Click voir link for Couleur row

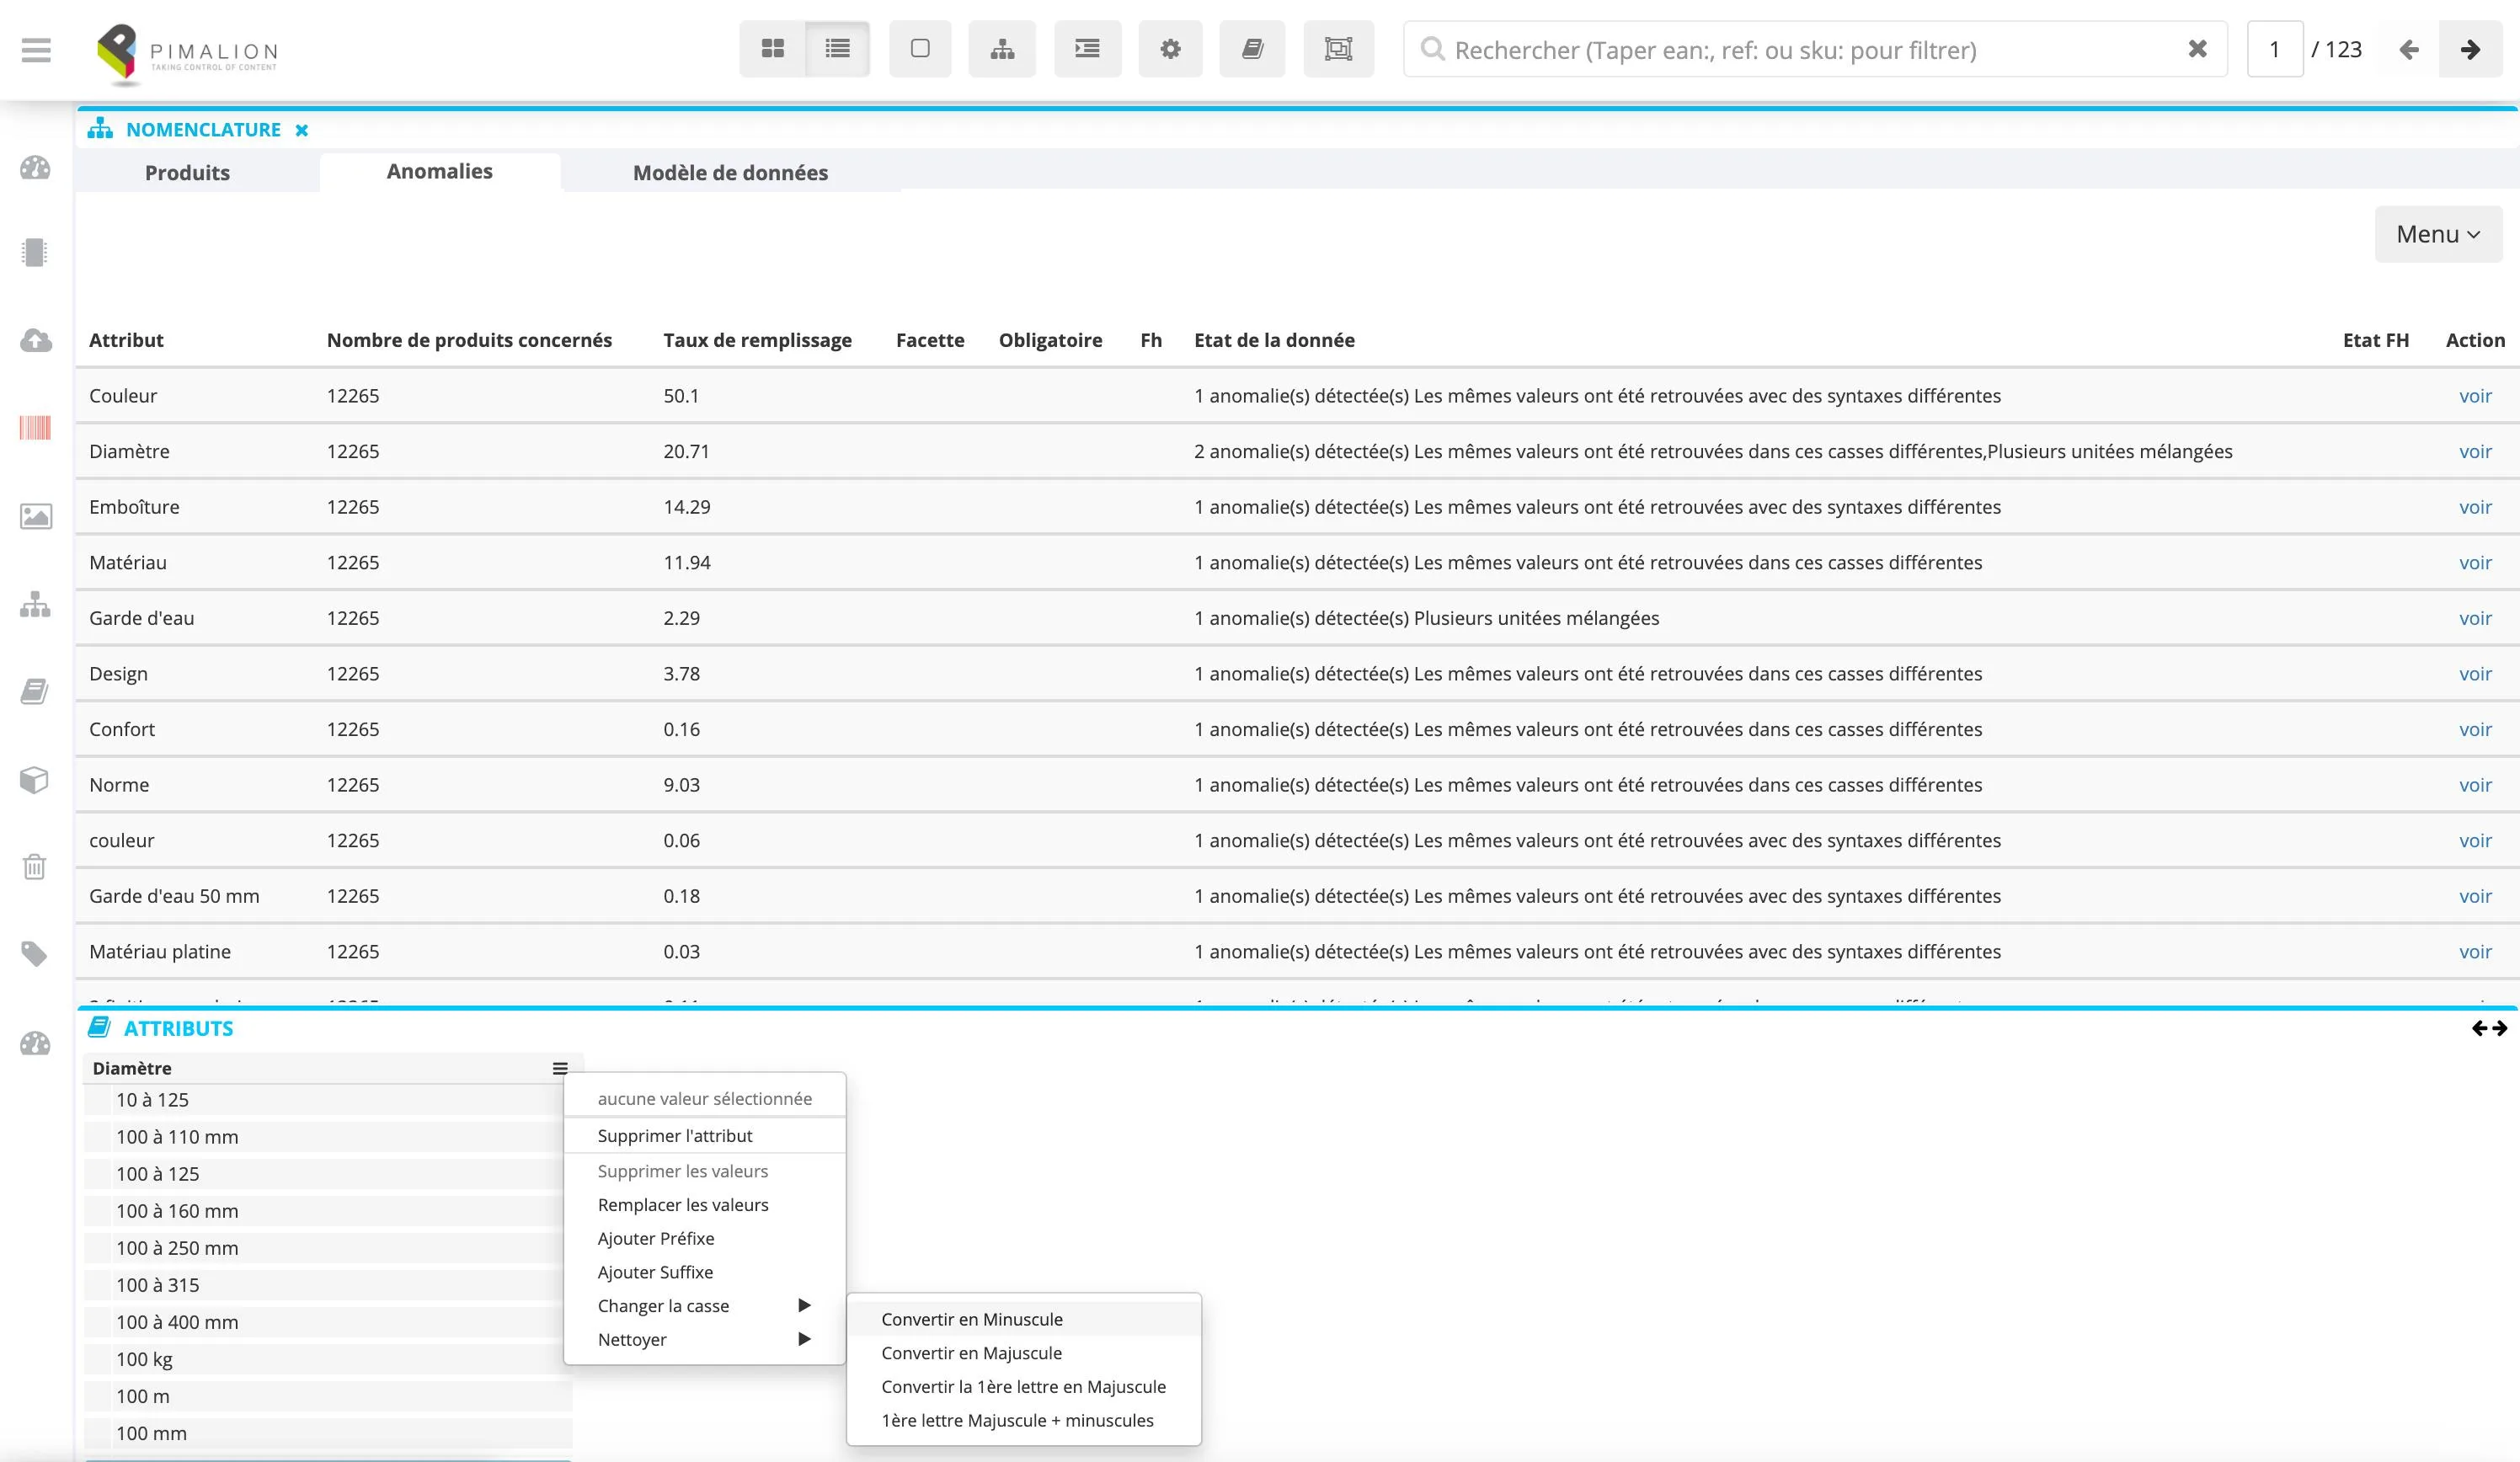2475,396
